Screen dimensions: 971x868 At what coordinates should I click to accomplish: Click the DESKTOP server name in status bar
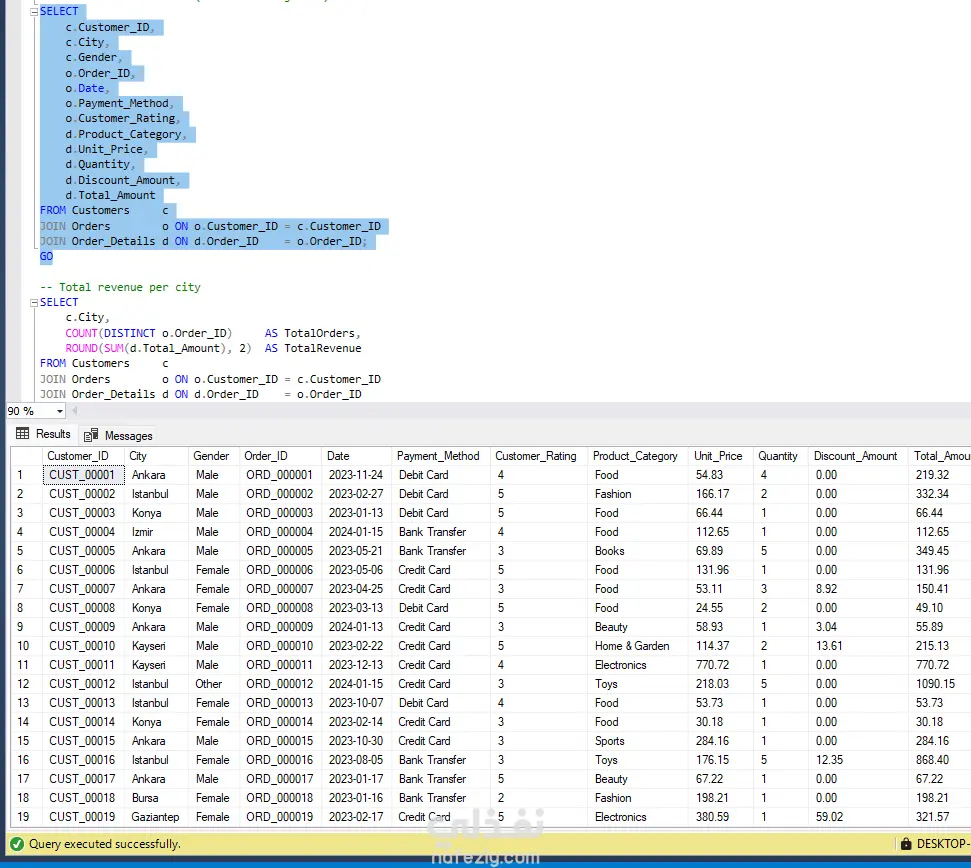(943, 844)
